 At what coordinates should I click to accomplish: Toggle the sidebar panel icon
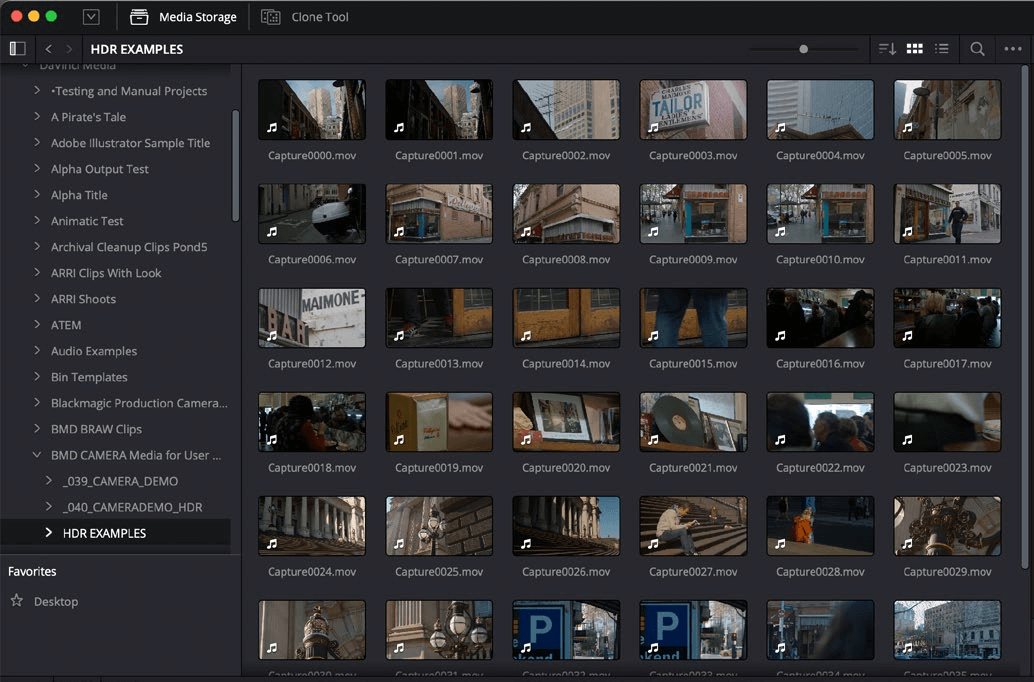click(x=17, y=48)
